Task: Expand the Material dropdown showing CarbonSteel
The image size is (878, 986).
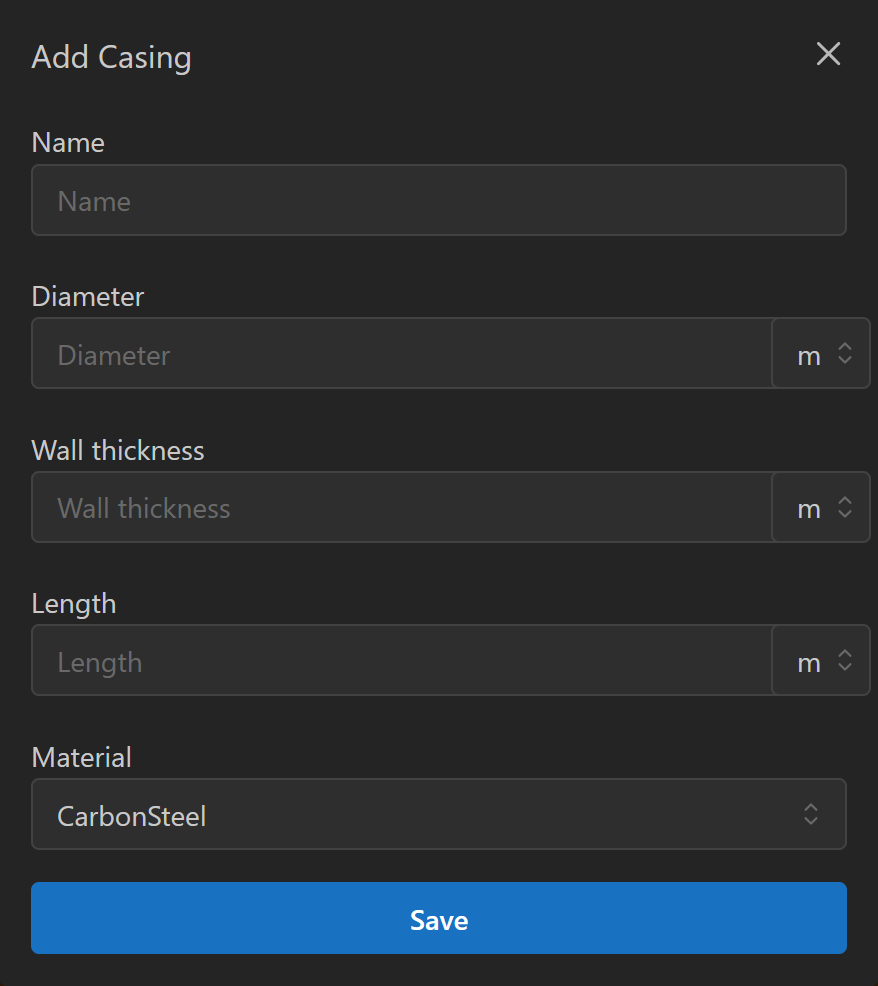Action: 439,814
